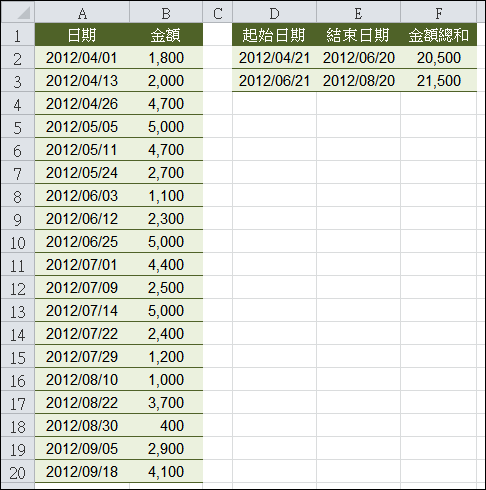Image resolution: width=486 pixels, height=490 pixels.
Task: Select column B header
Action: (166, 13)
